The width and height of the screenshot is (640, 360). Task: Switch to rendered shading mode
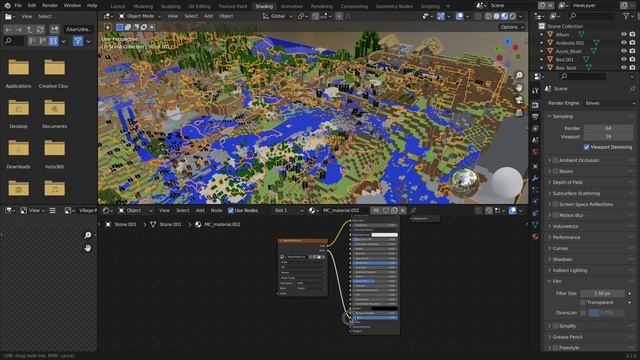(513, 16)
